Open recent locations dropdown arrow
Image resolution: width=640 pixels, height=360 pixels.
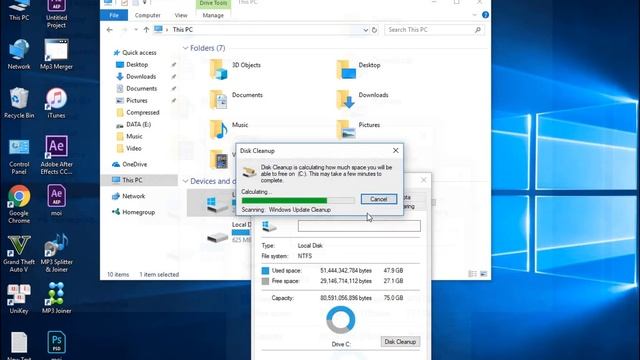[x=136, y=30]
